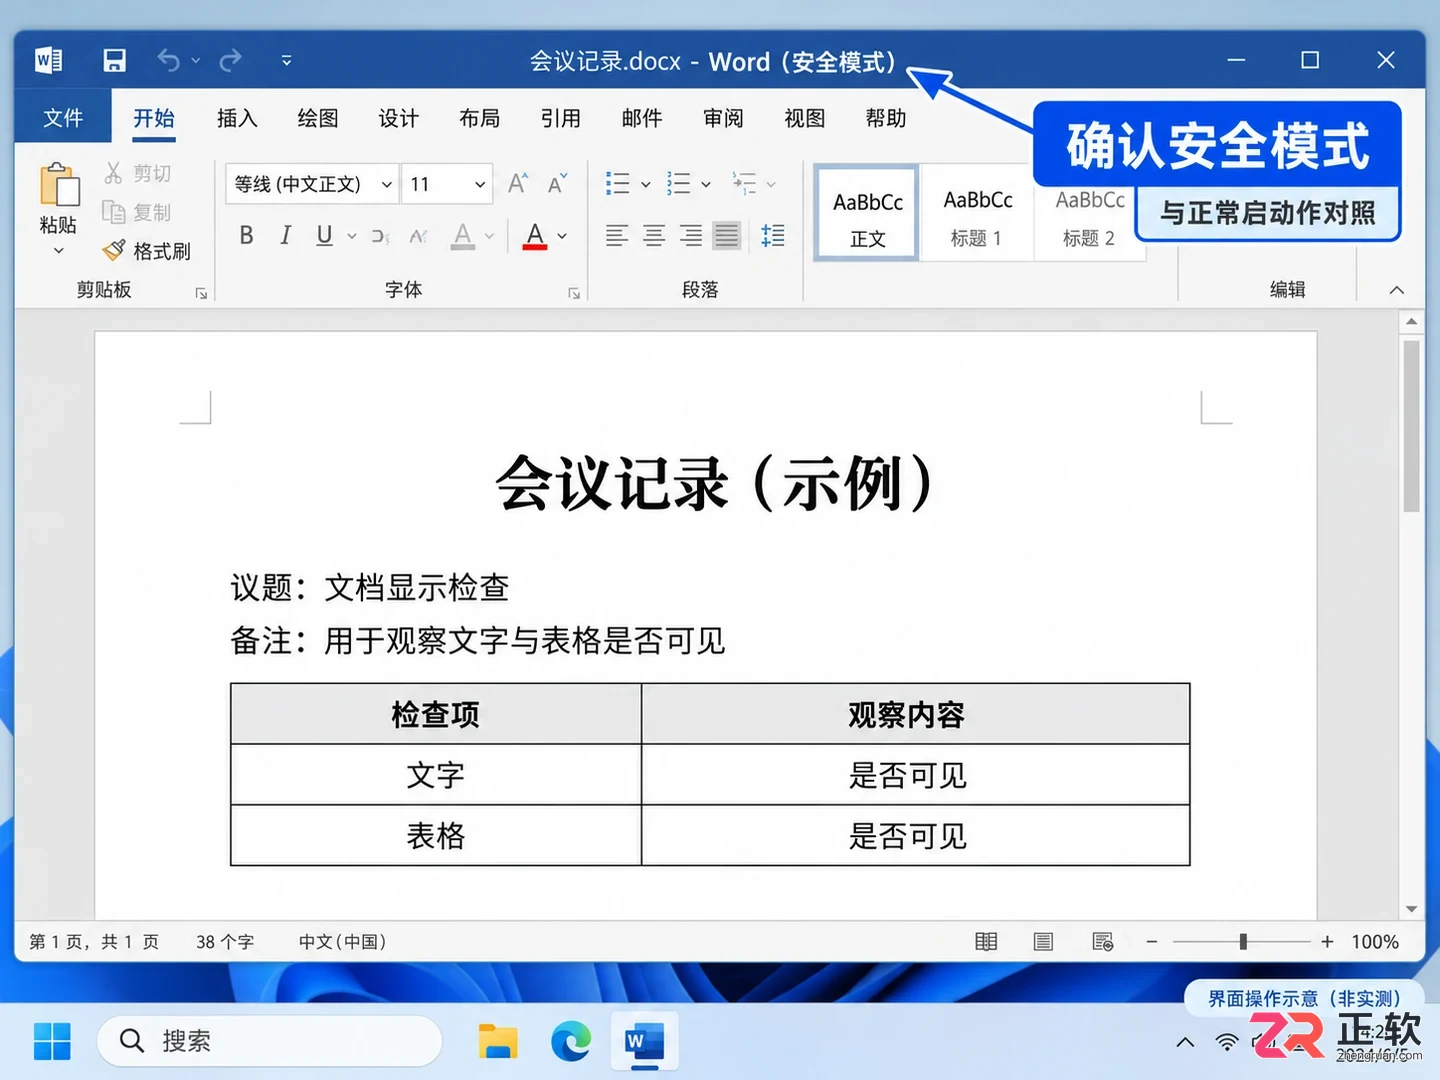Switch to the 插入 tab

click(237, 118)
